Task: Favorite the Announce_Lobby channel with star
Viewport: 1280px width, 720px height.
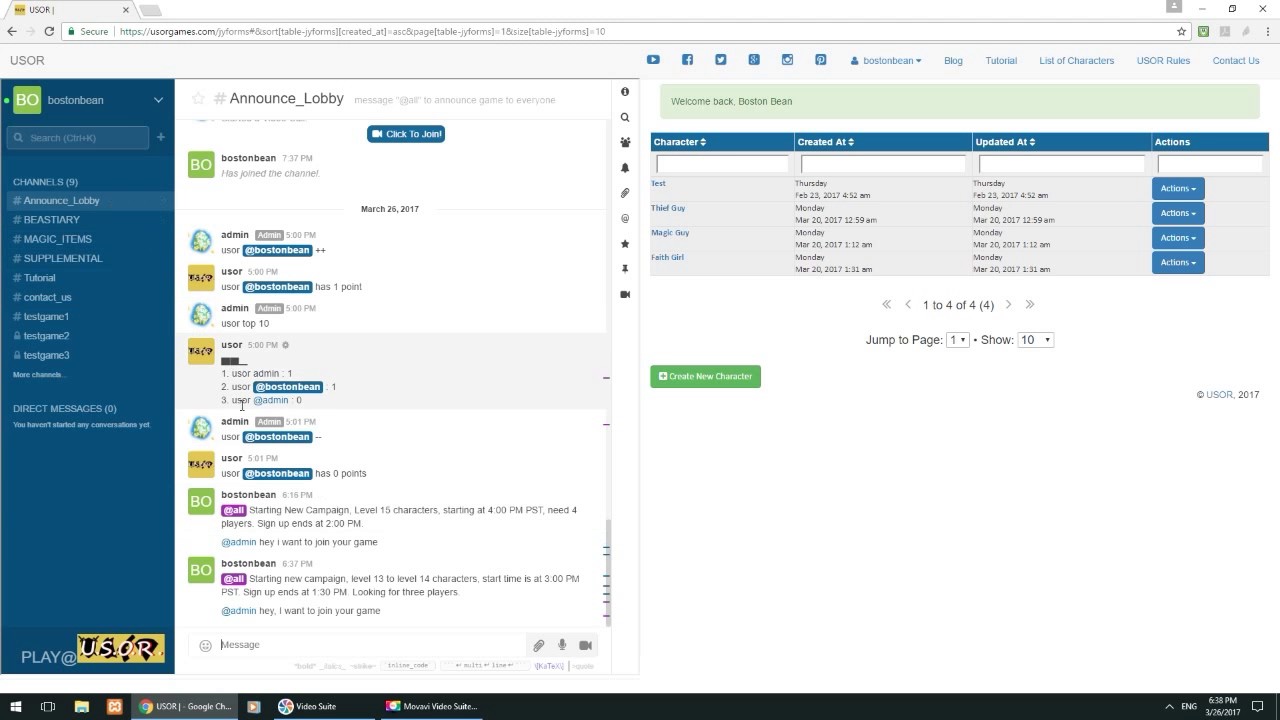Action: point(198,98)
